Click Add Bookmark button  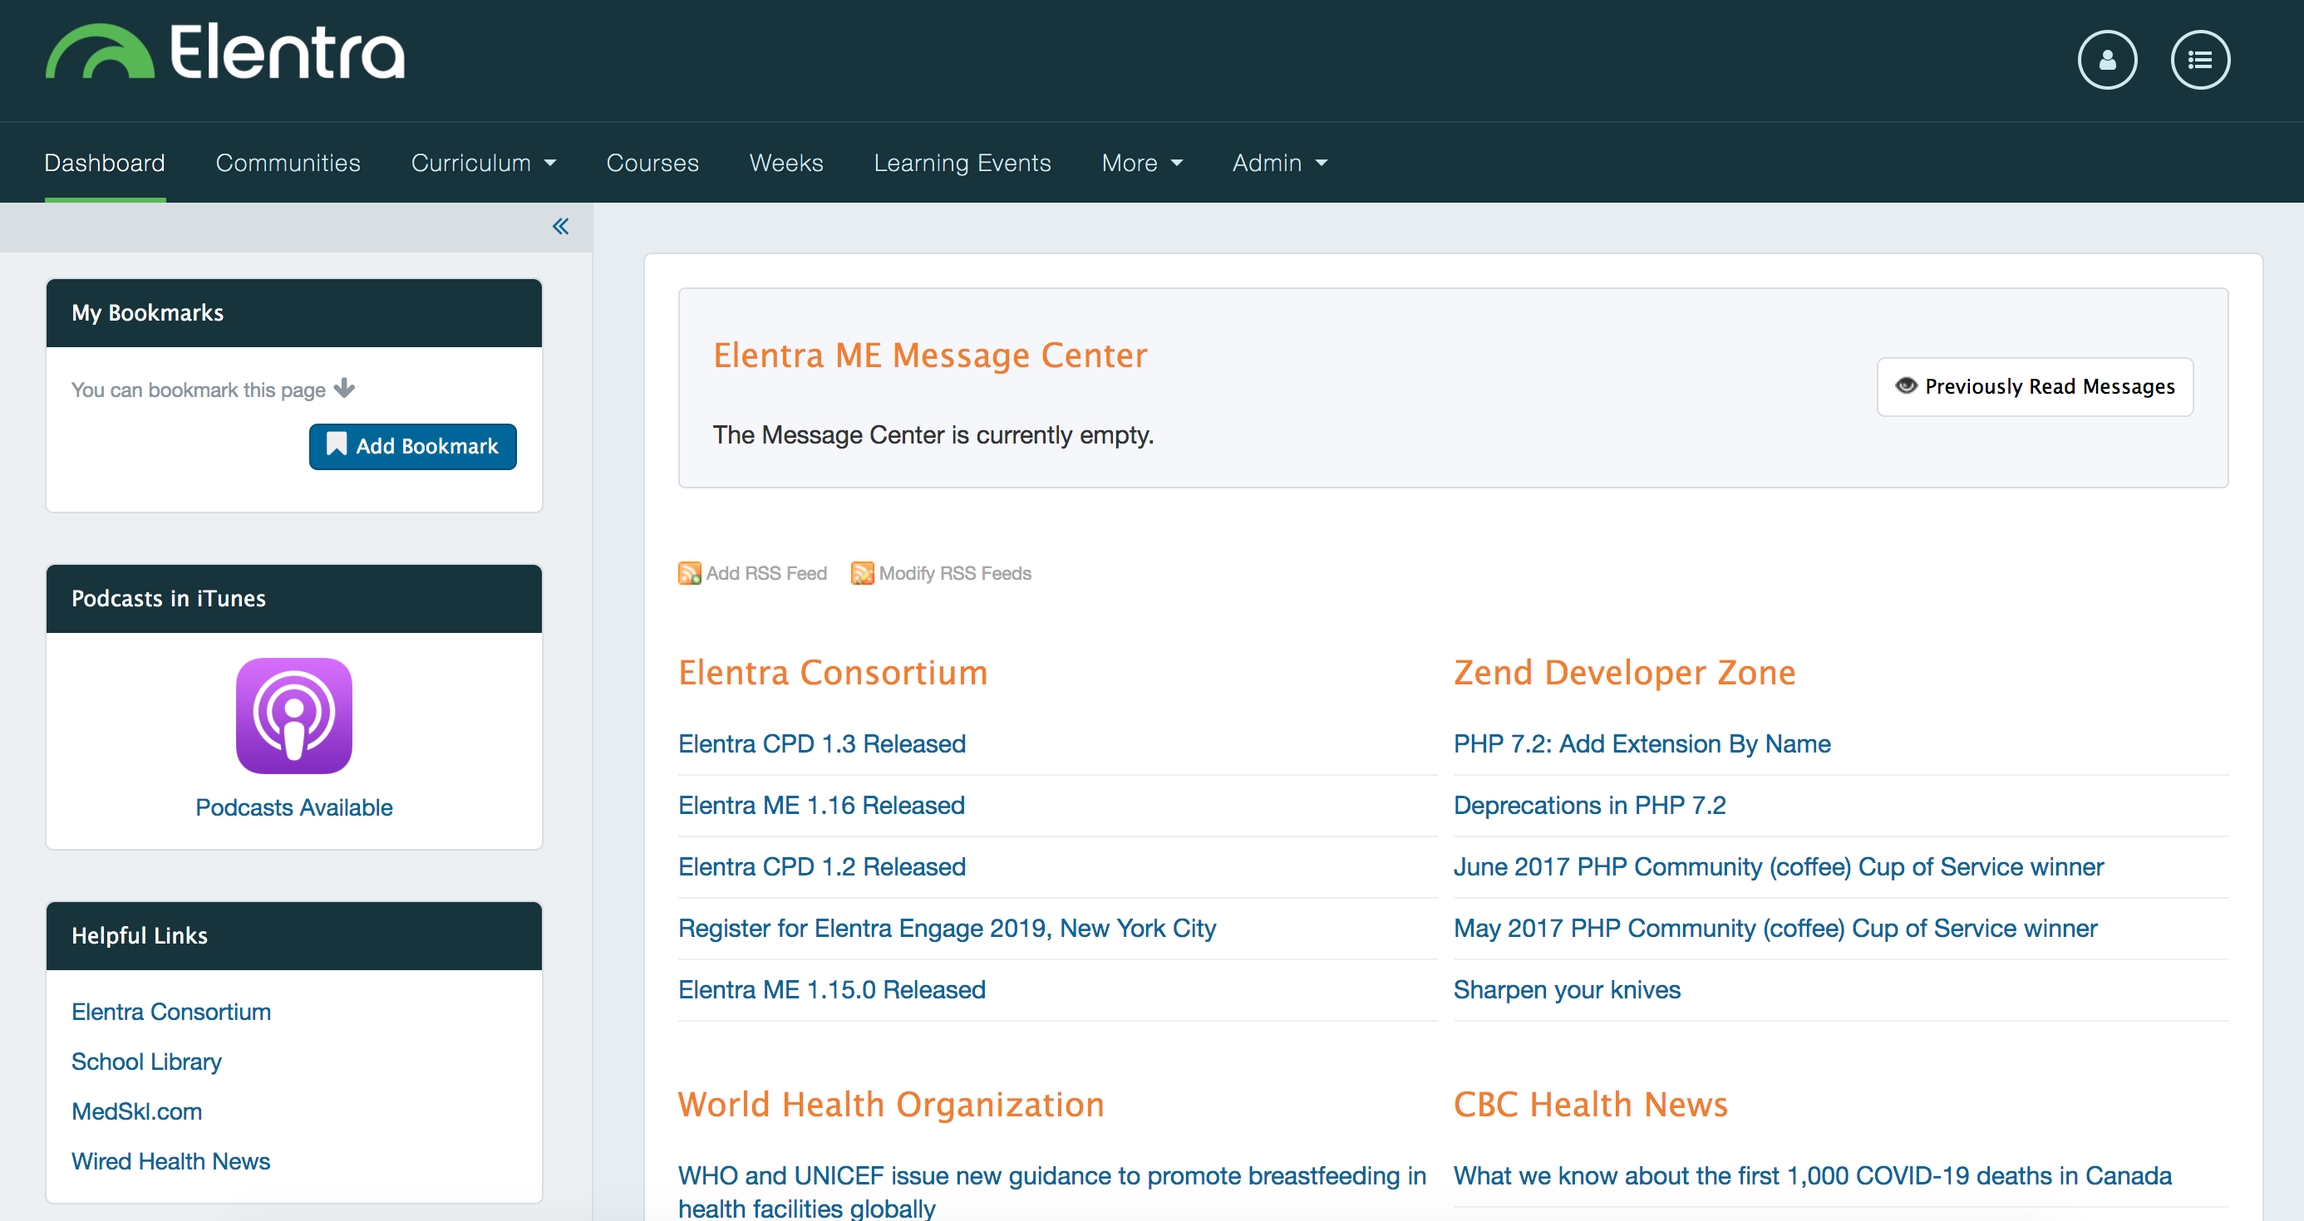412,446
